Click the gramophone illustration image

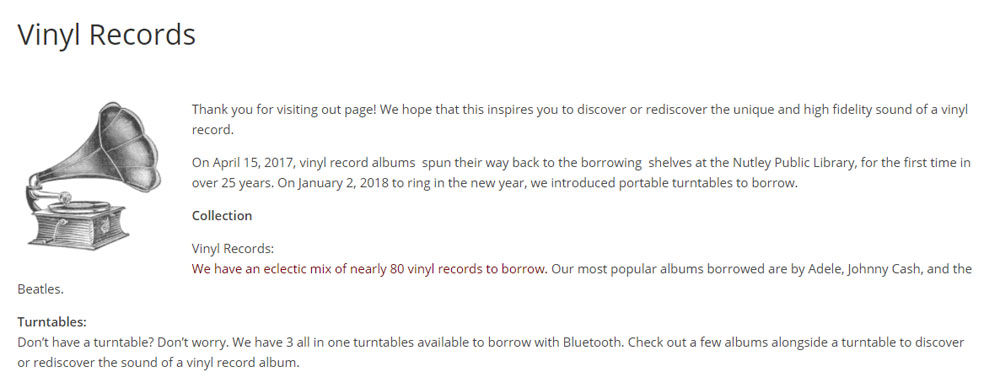coord(92,176)
